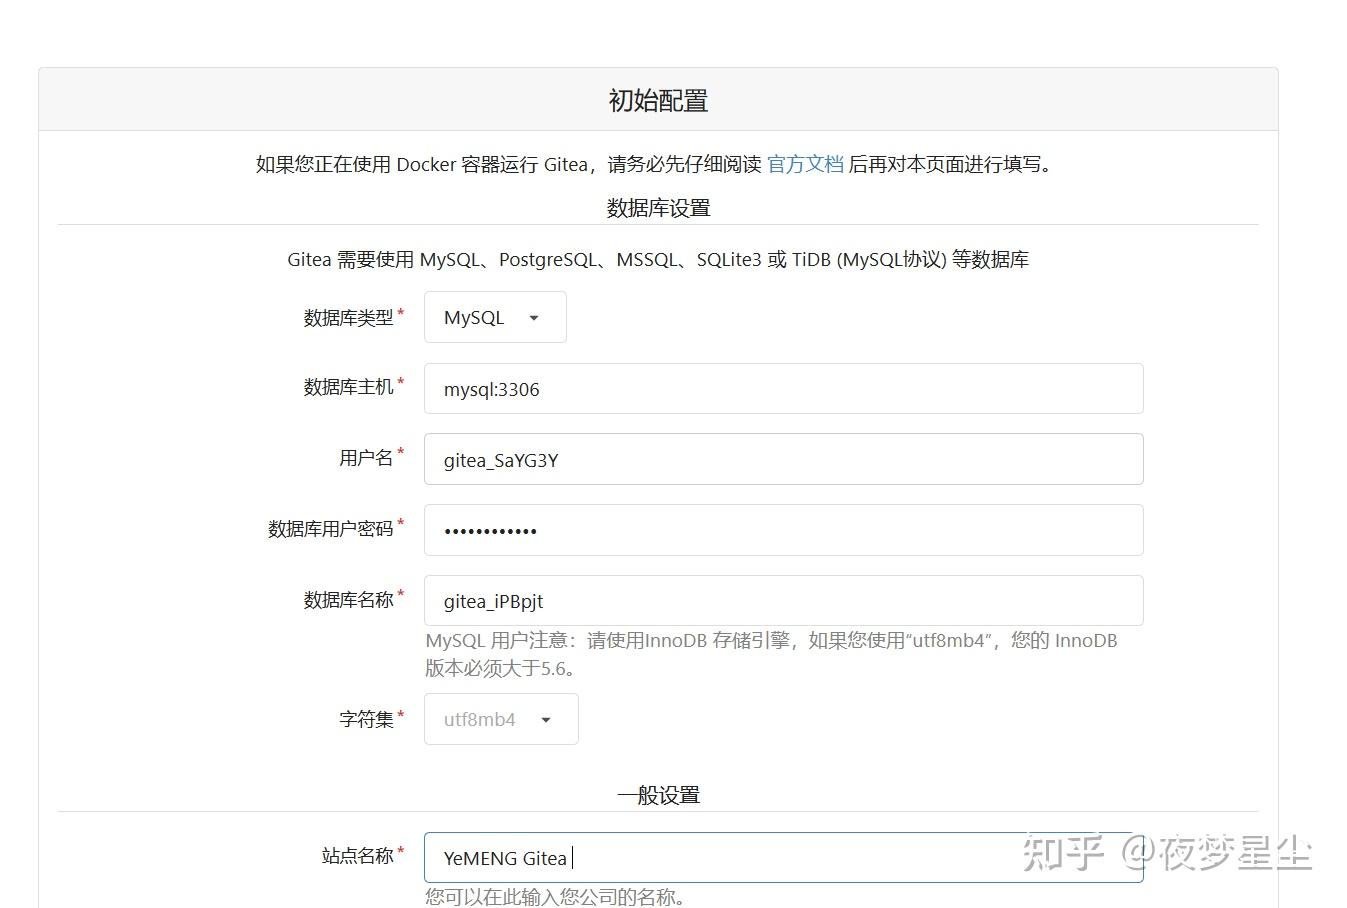Click inside the 数据库主机 field showing mysql:3306
This screenshot has width=1347, height=908.
(700, 389)
